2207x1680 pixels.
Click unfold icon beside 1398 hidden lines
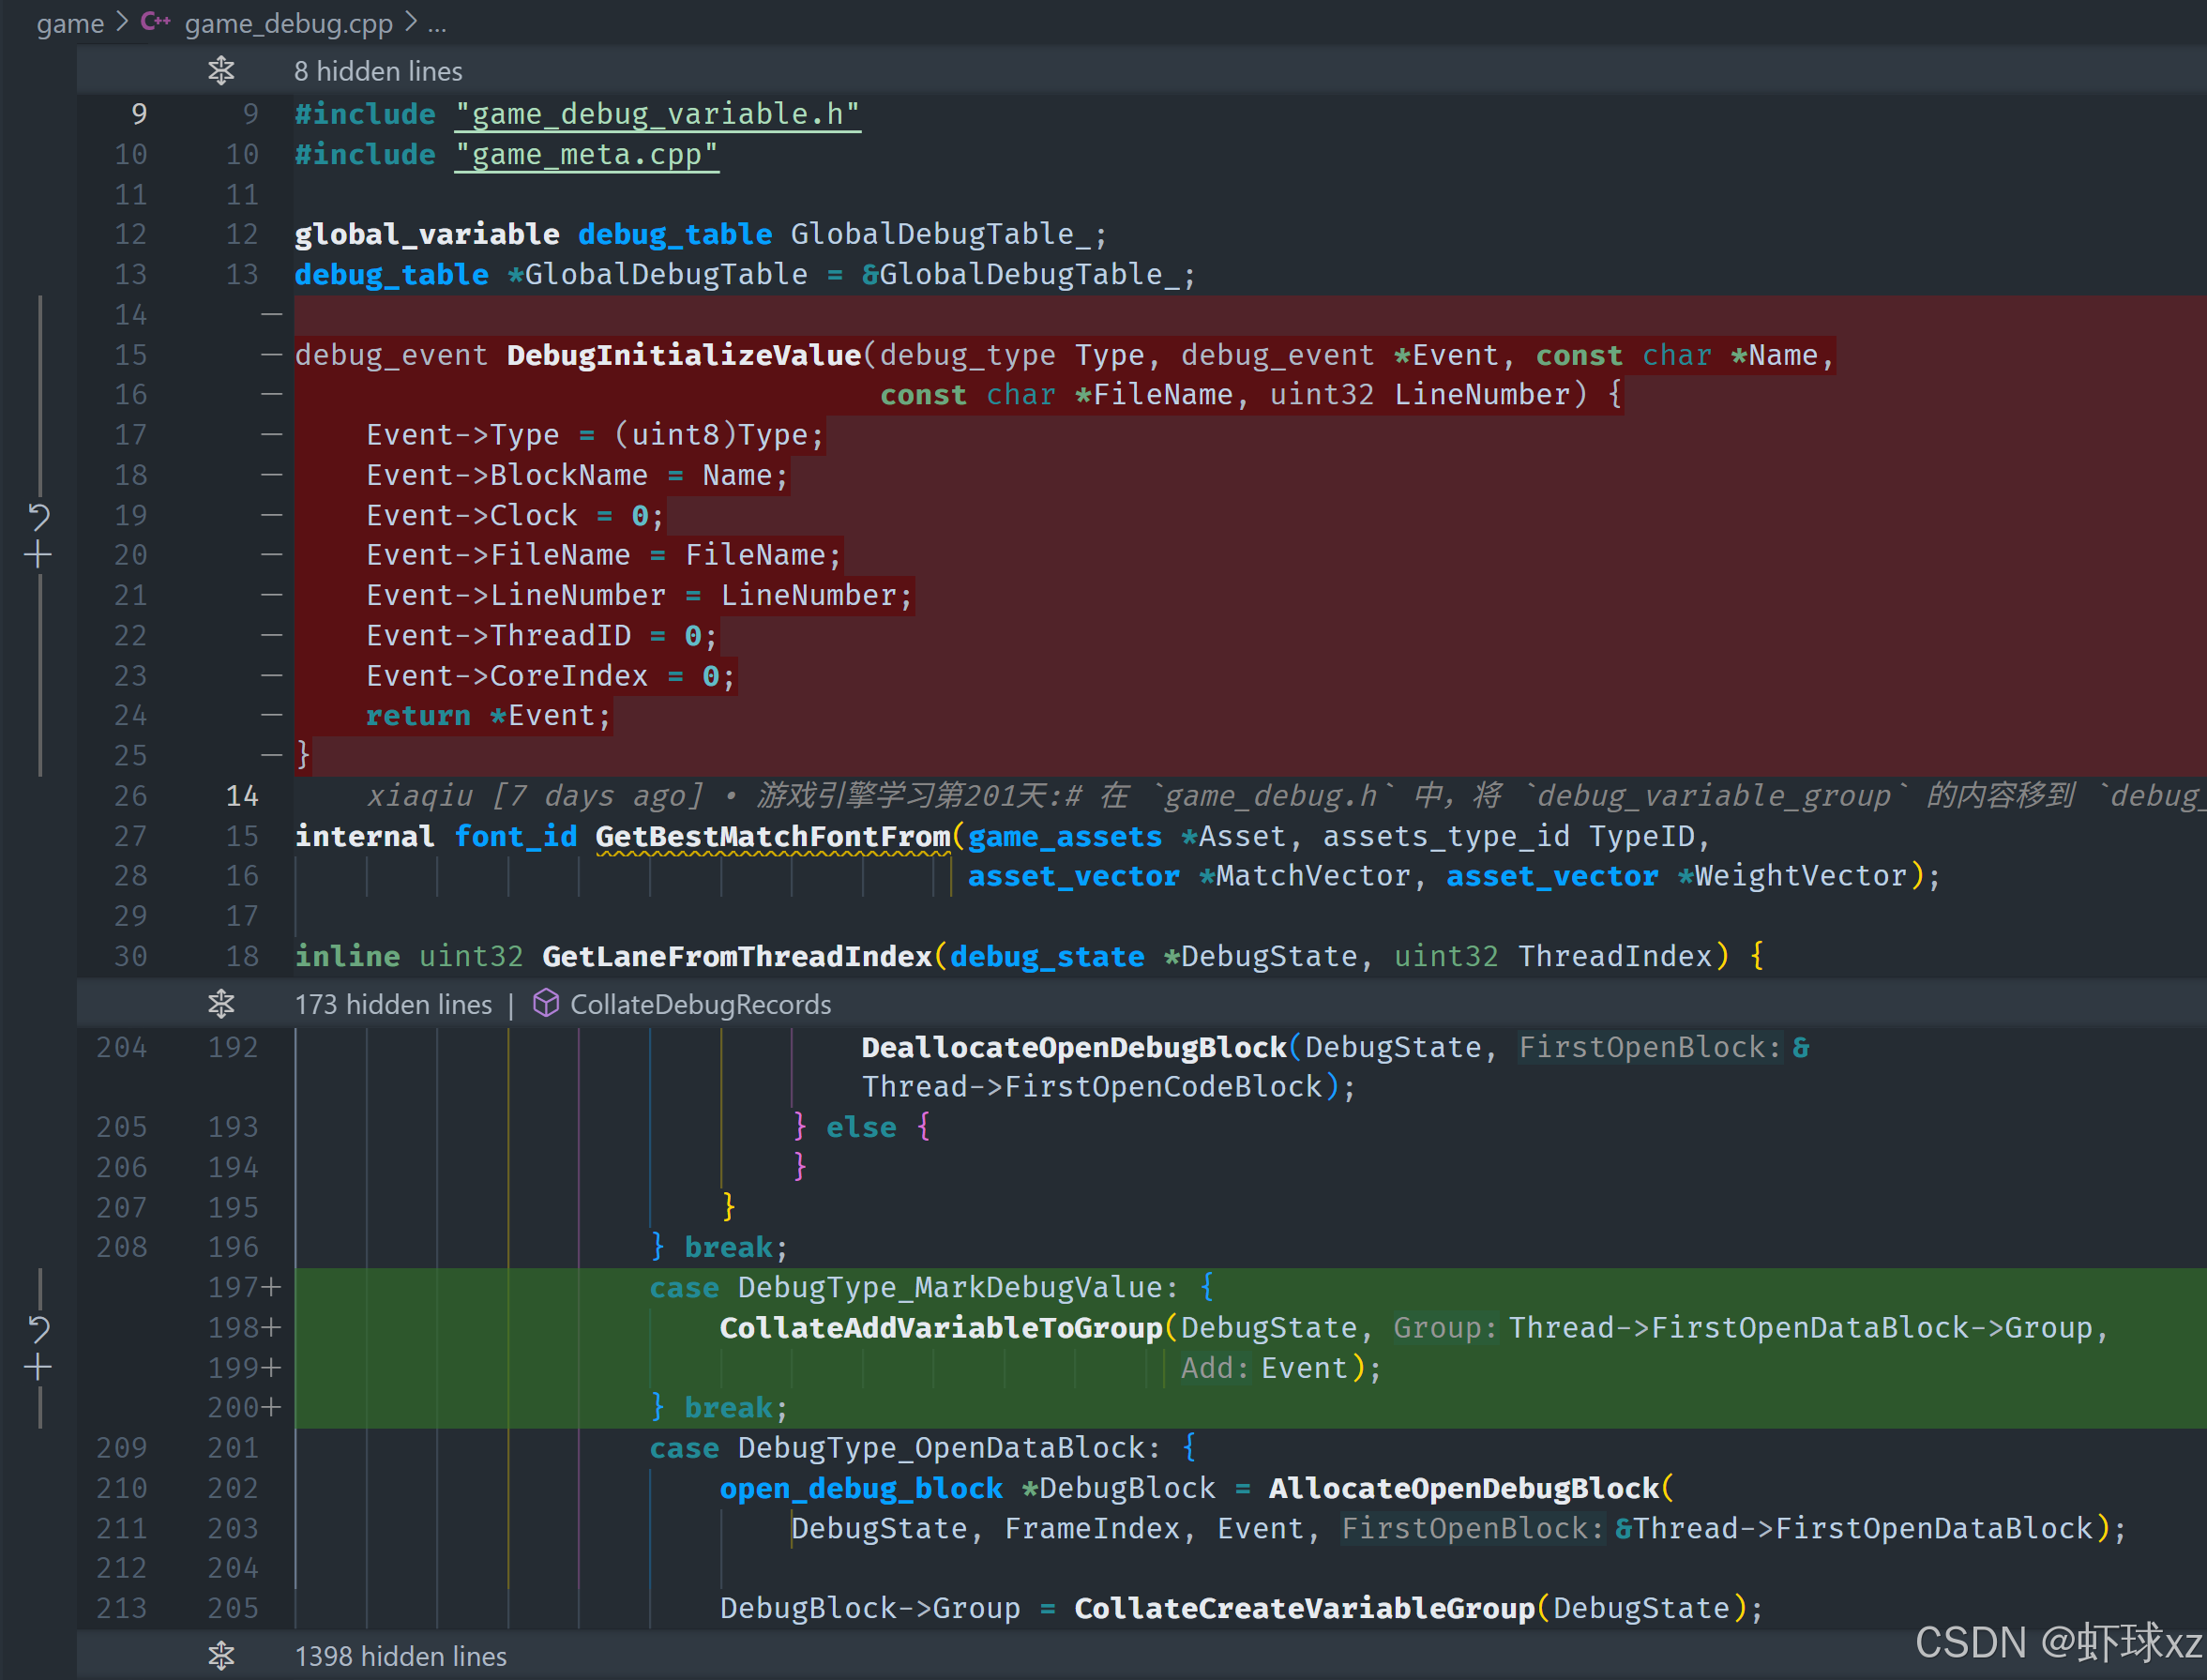[x=221, y=1655]
